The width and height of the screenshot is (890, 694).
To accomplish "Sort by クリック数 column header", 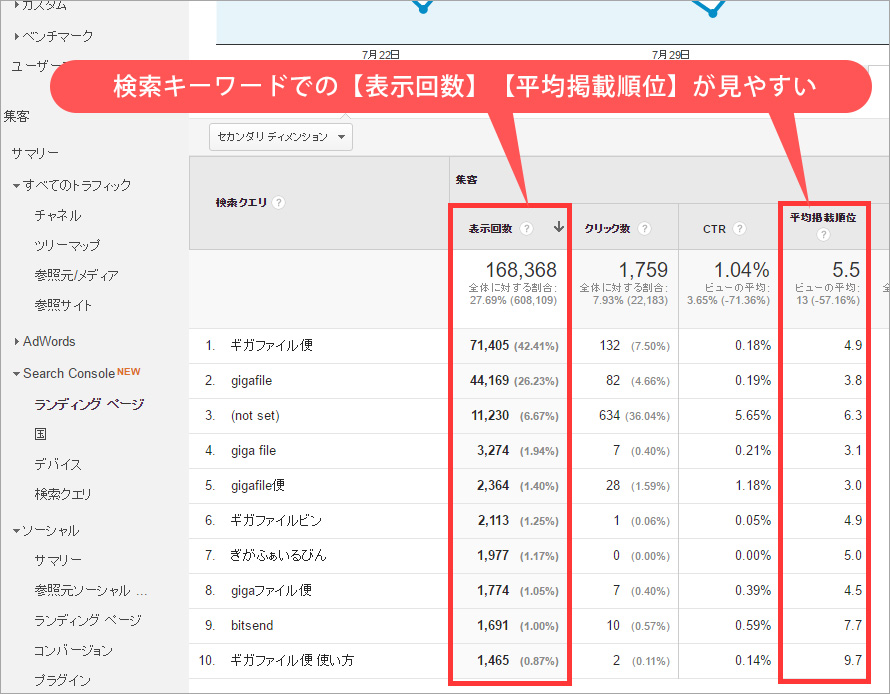I will (x=607, y=229).
